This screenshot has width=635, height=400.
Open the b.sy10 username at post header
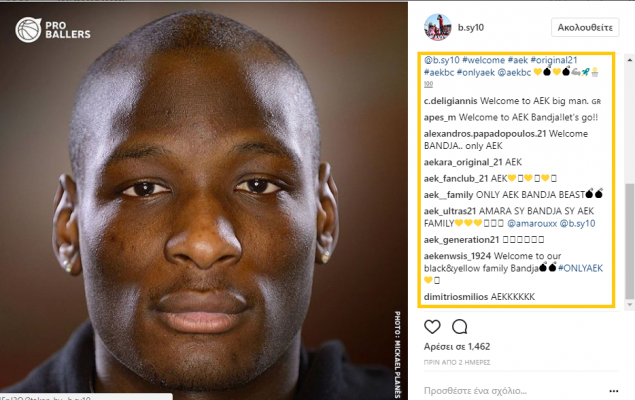click(x=471, y=28)
